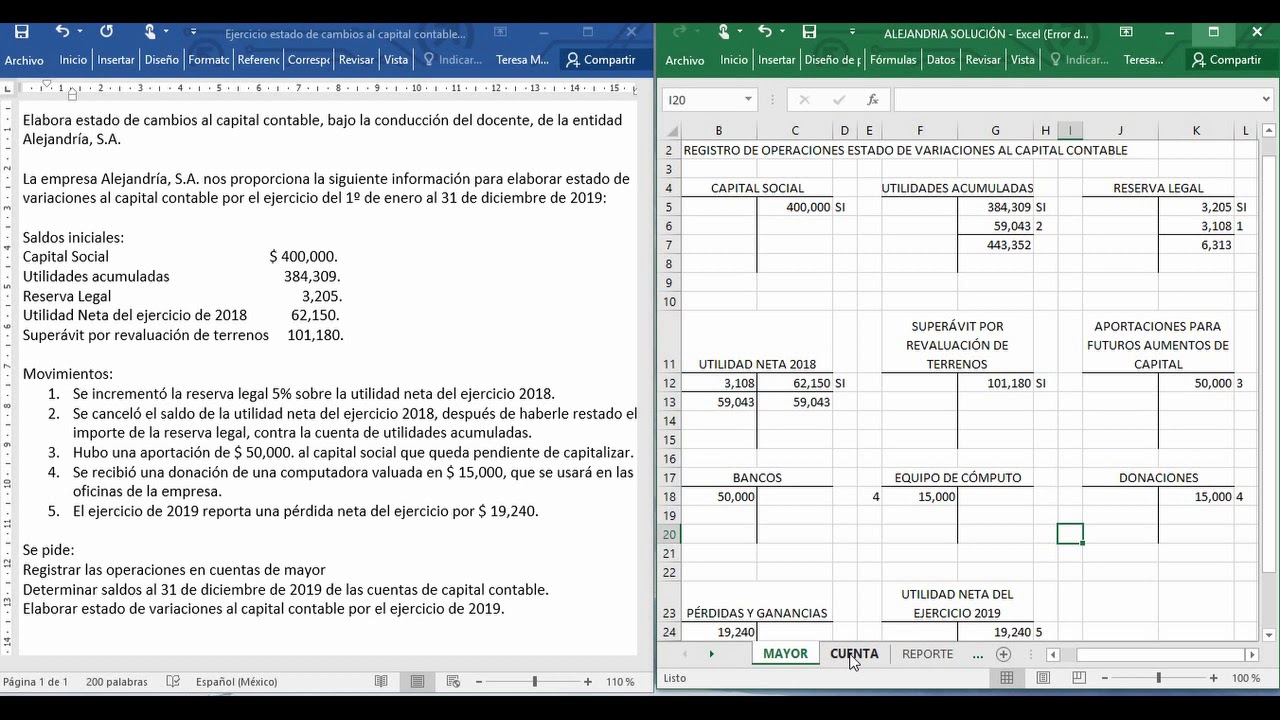Image resolution: width=1280 pixels, height=720 pixels.
Task: Click the next sheet navigation arrow
Action: (711, 654)
